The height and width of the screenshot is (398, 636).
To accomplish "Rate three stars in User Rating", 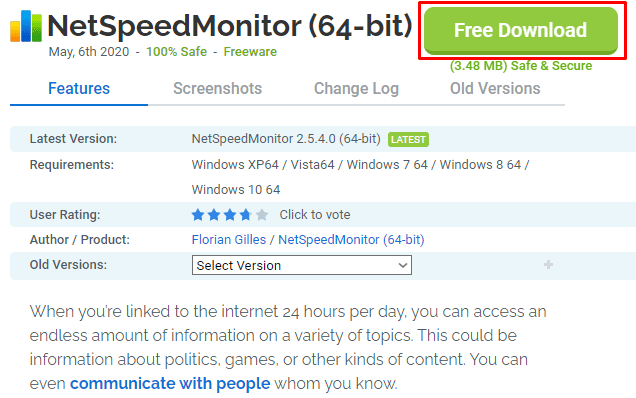I will [x=230, y=215].
